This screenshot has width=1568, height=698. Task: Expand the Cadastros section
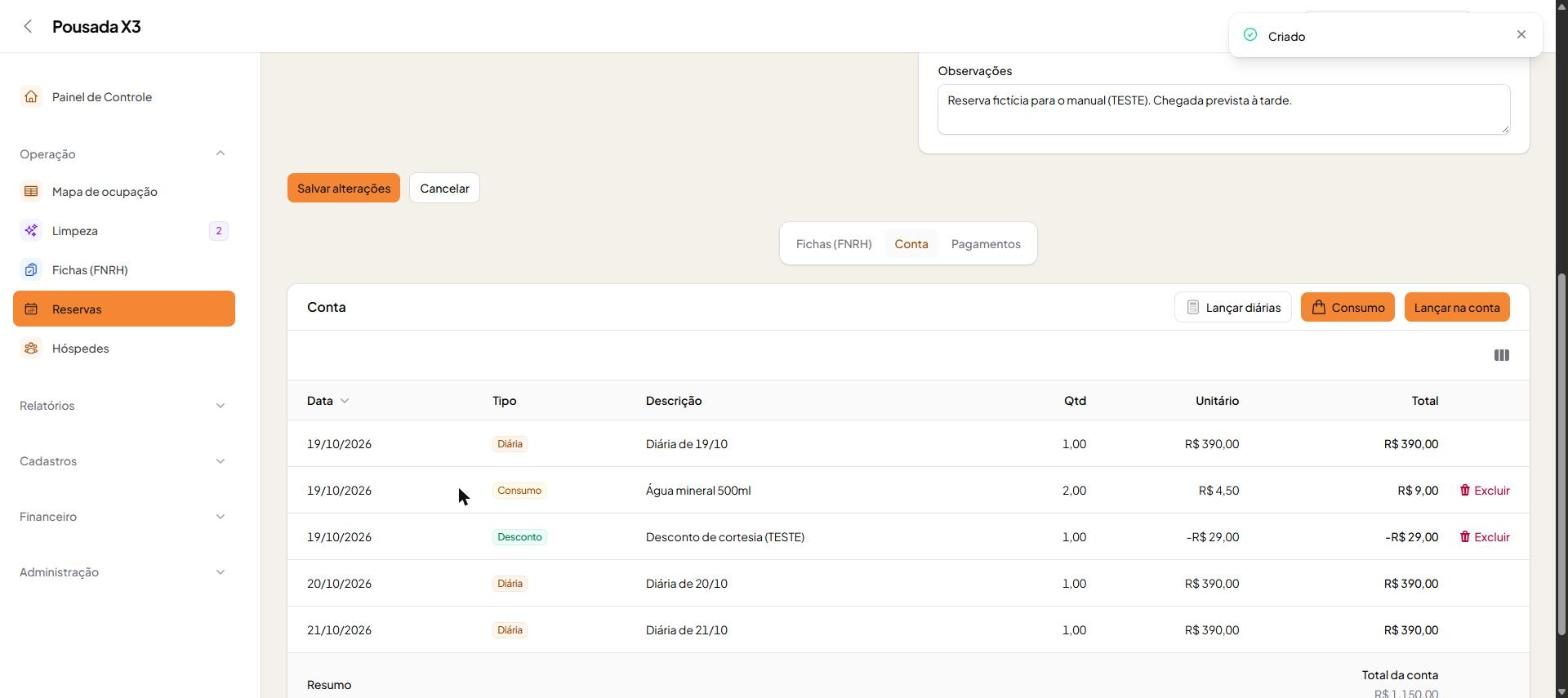coord(220,462)
